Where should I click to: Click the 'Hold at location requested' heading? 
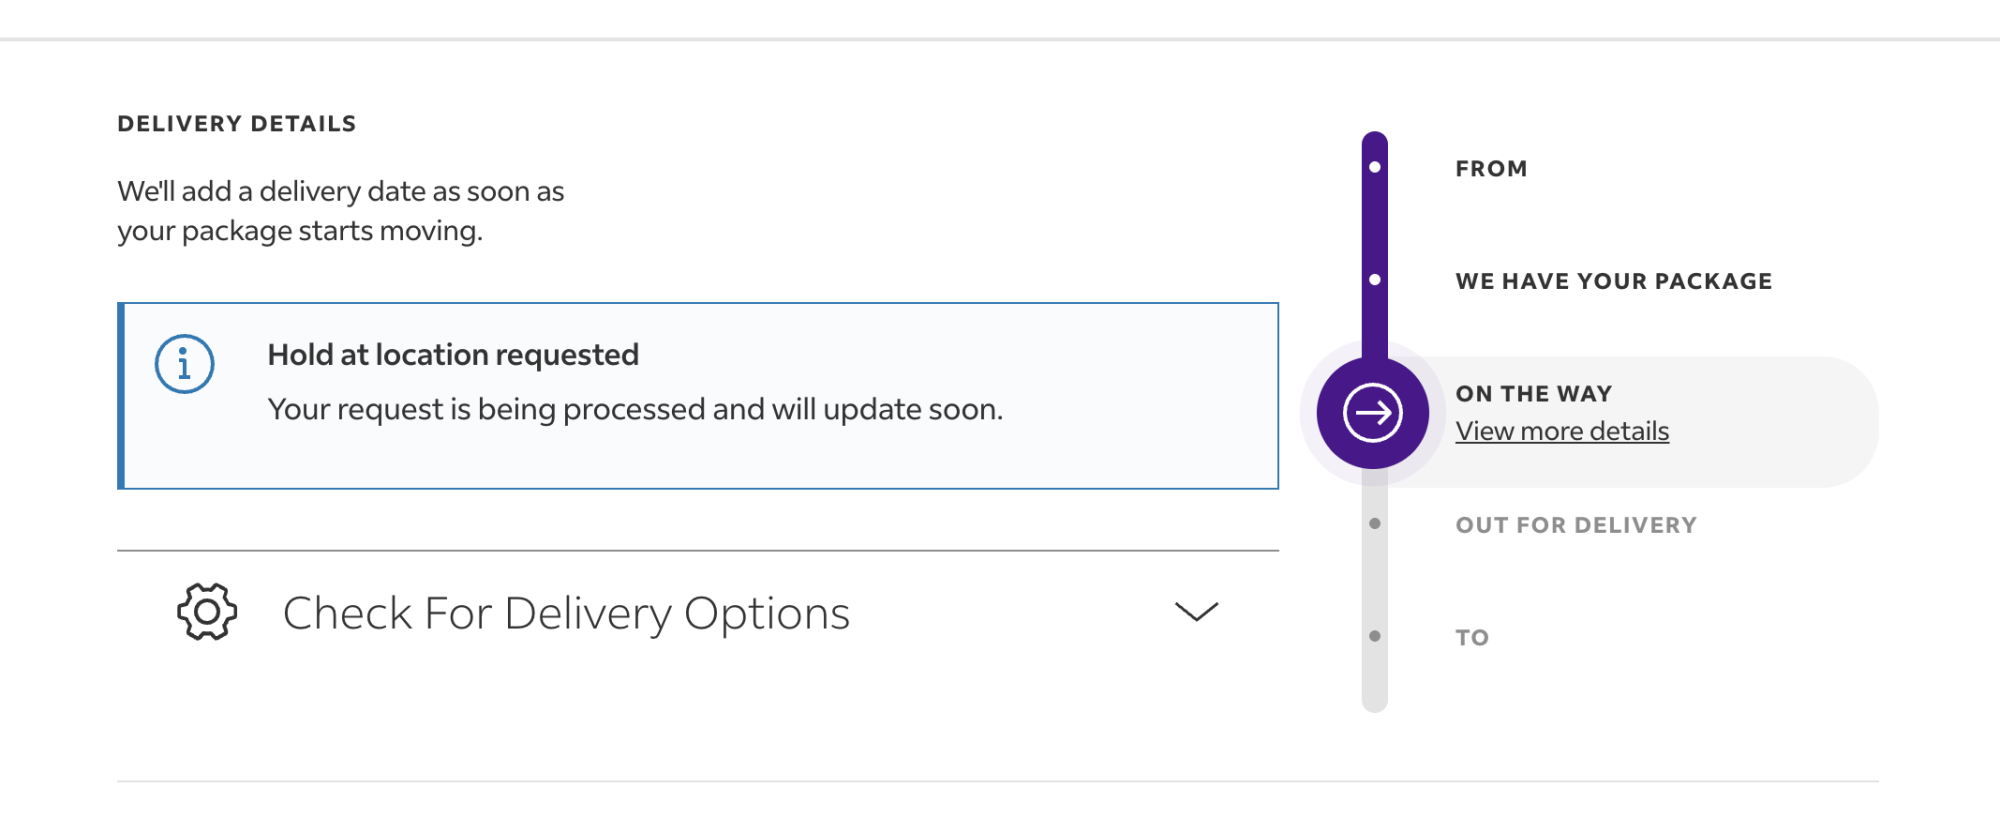[453, 355]
